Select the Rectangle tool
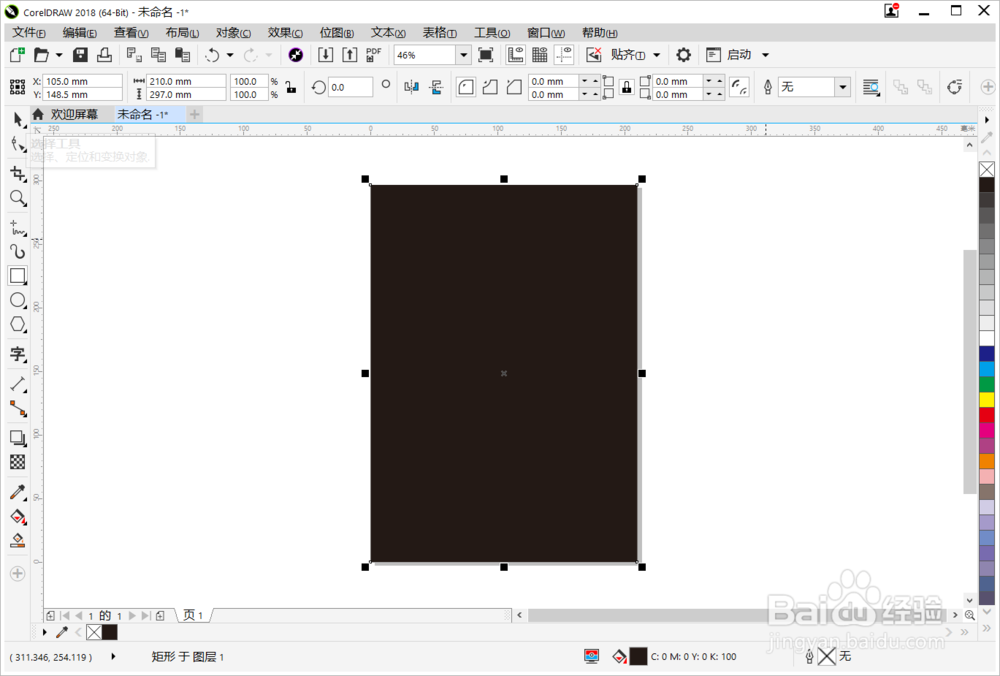The width and height of the screenshot is (1000, 676). [18, 276]
